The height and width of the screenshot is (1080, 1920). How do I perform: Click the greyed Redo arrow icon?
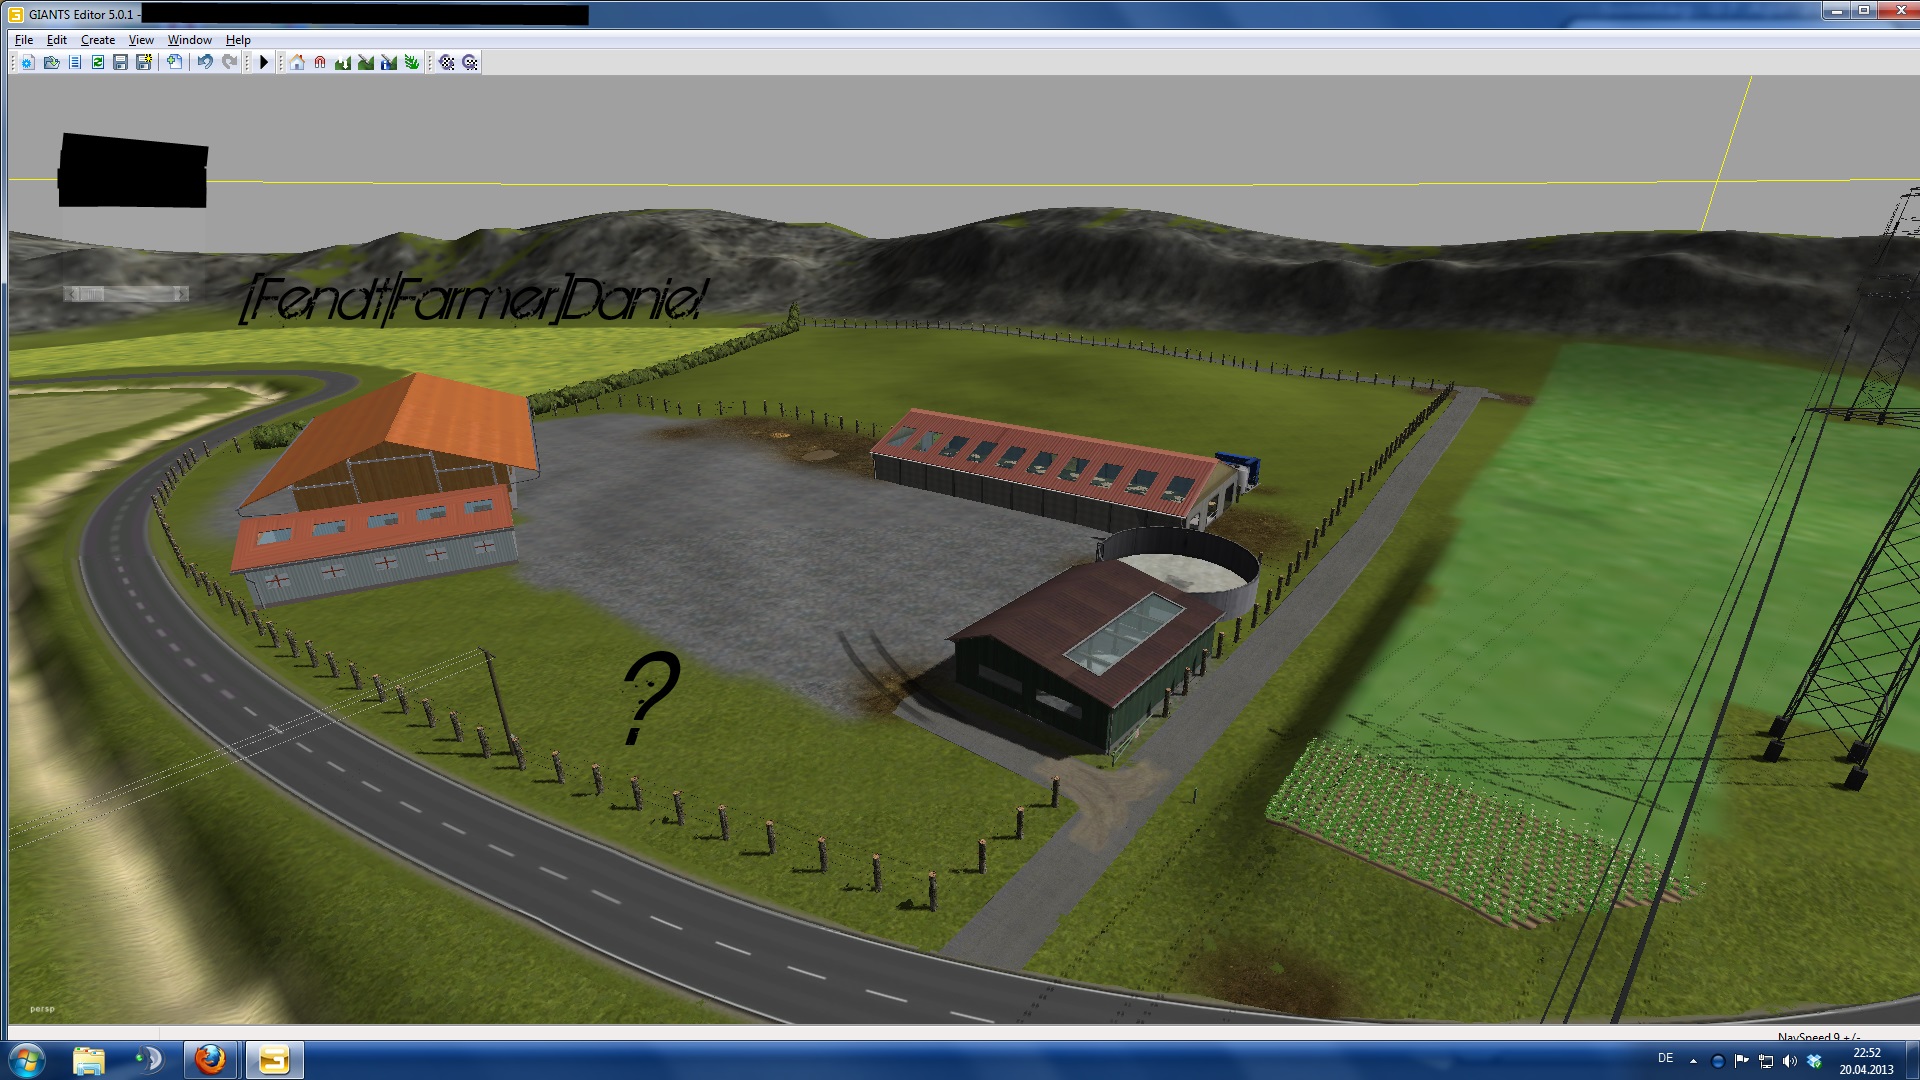[229, 63]
